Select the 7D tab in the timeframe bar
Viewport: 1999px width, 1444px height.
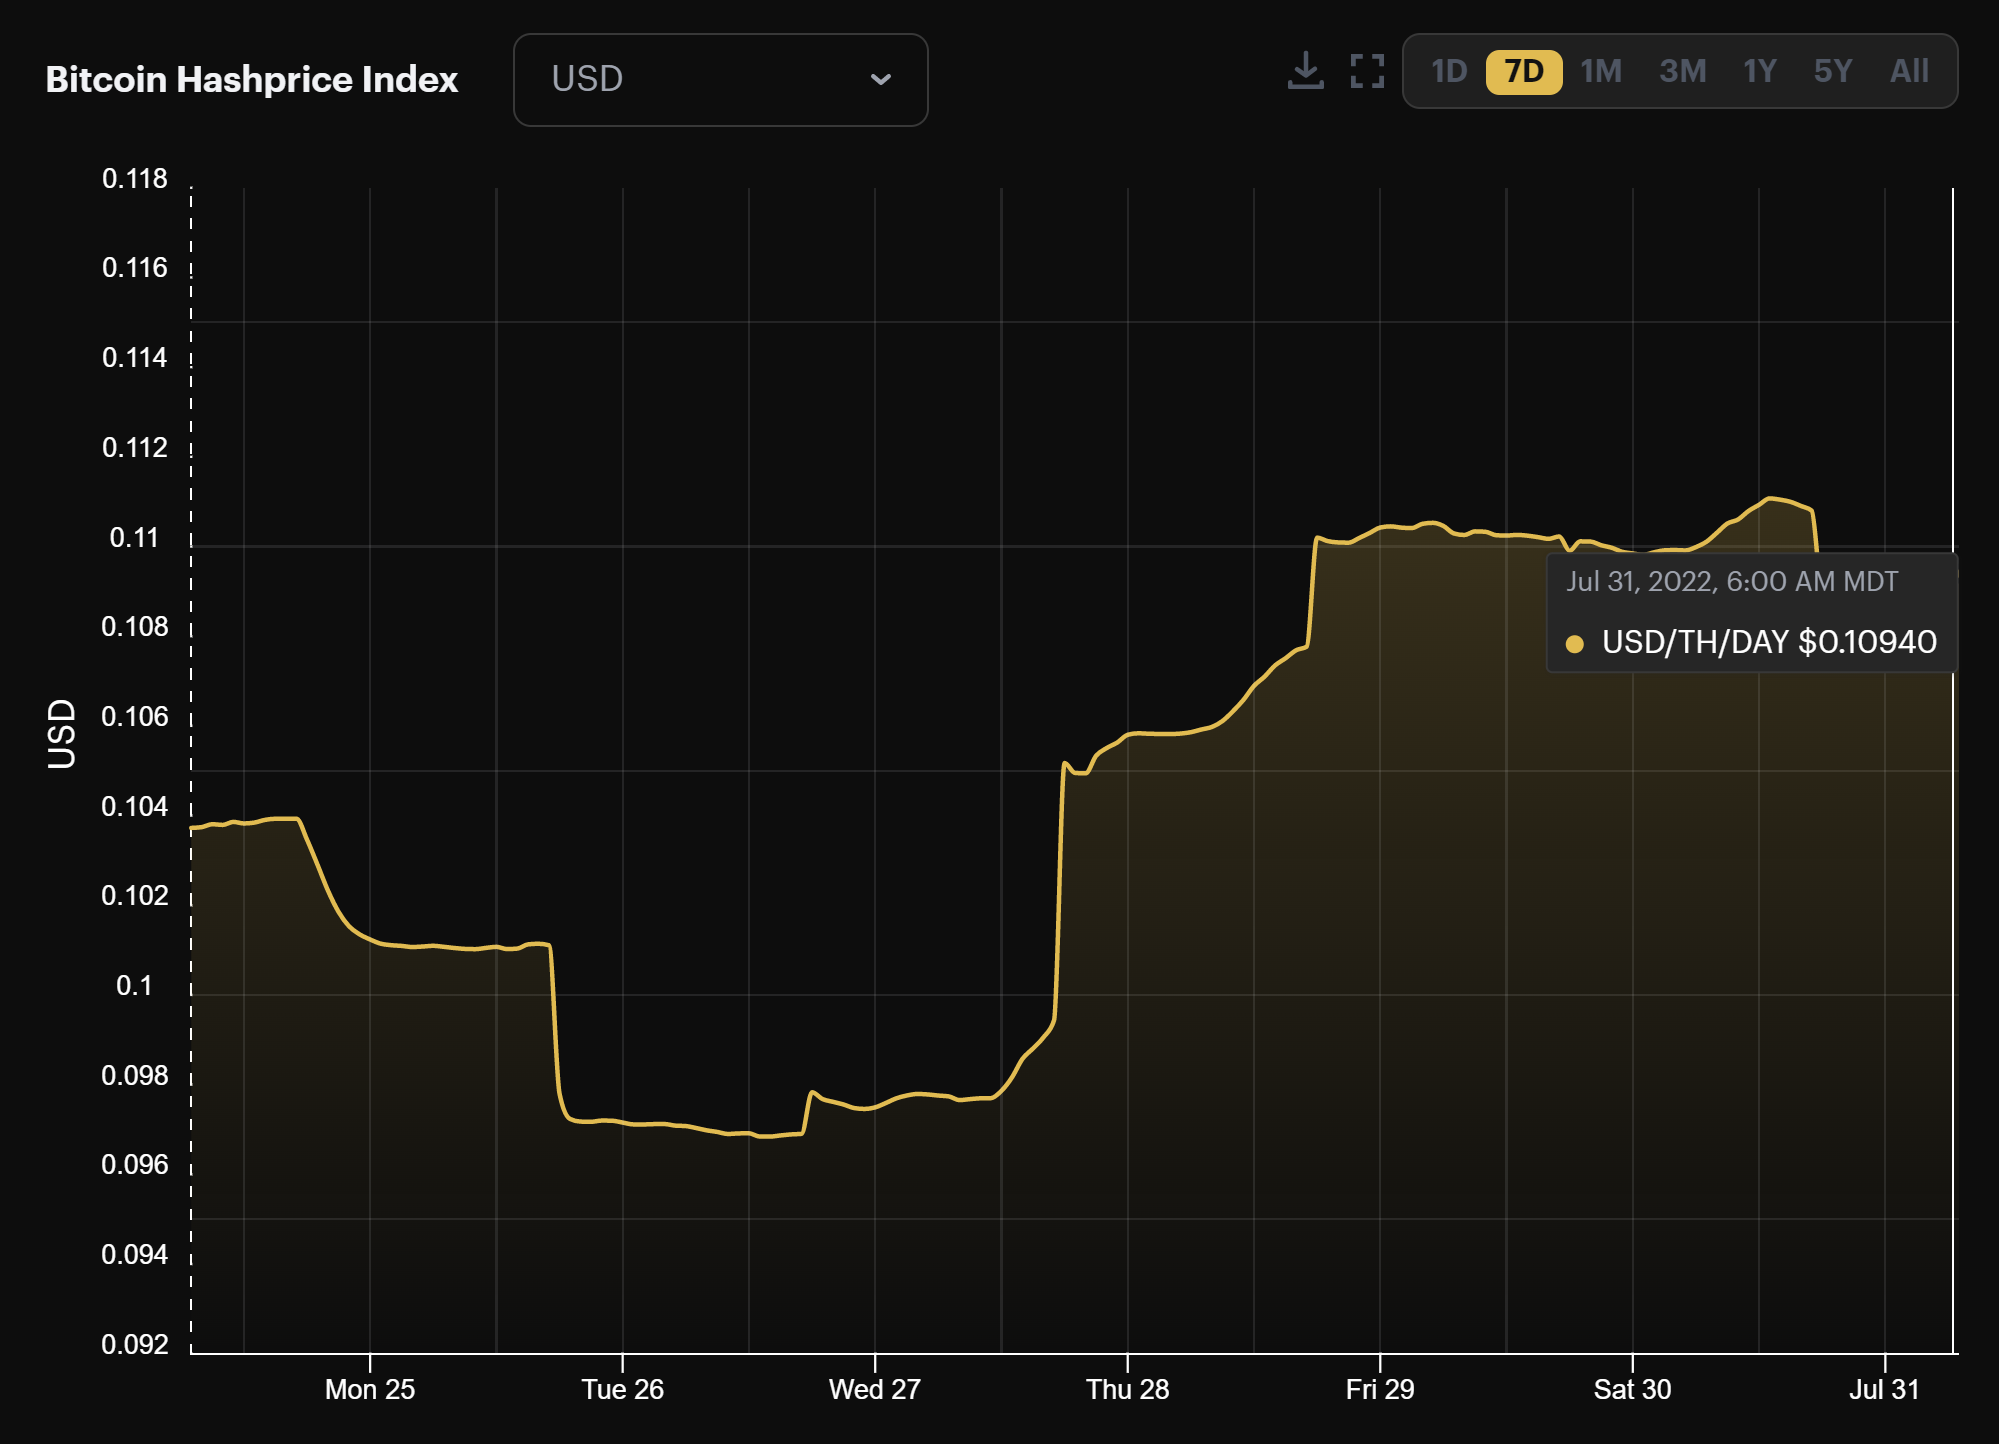(1523, 71)
